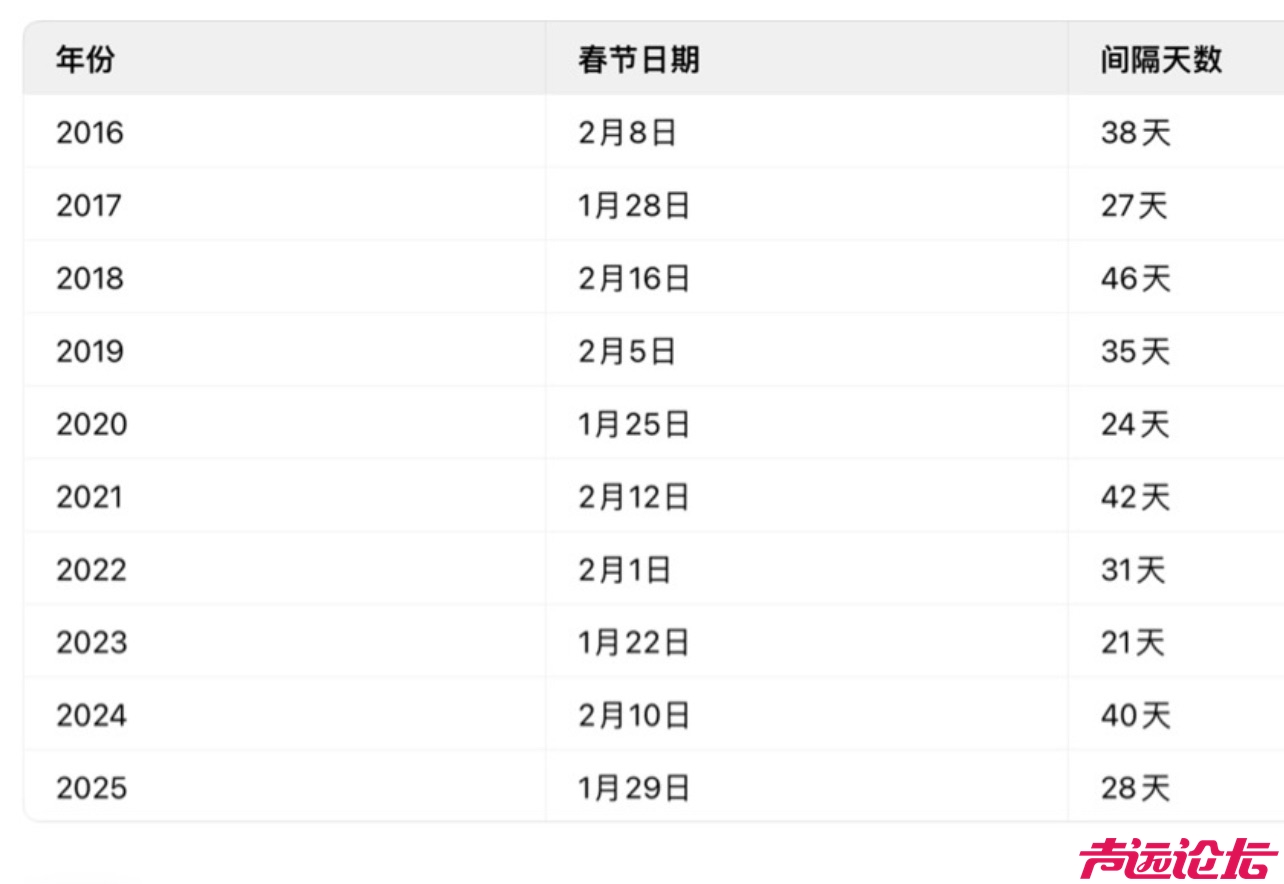Image resolution: width=1284 pixels, height=884 pixels.
Task: Click the 2月8日 date cell
Action: click(627, 133)
